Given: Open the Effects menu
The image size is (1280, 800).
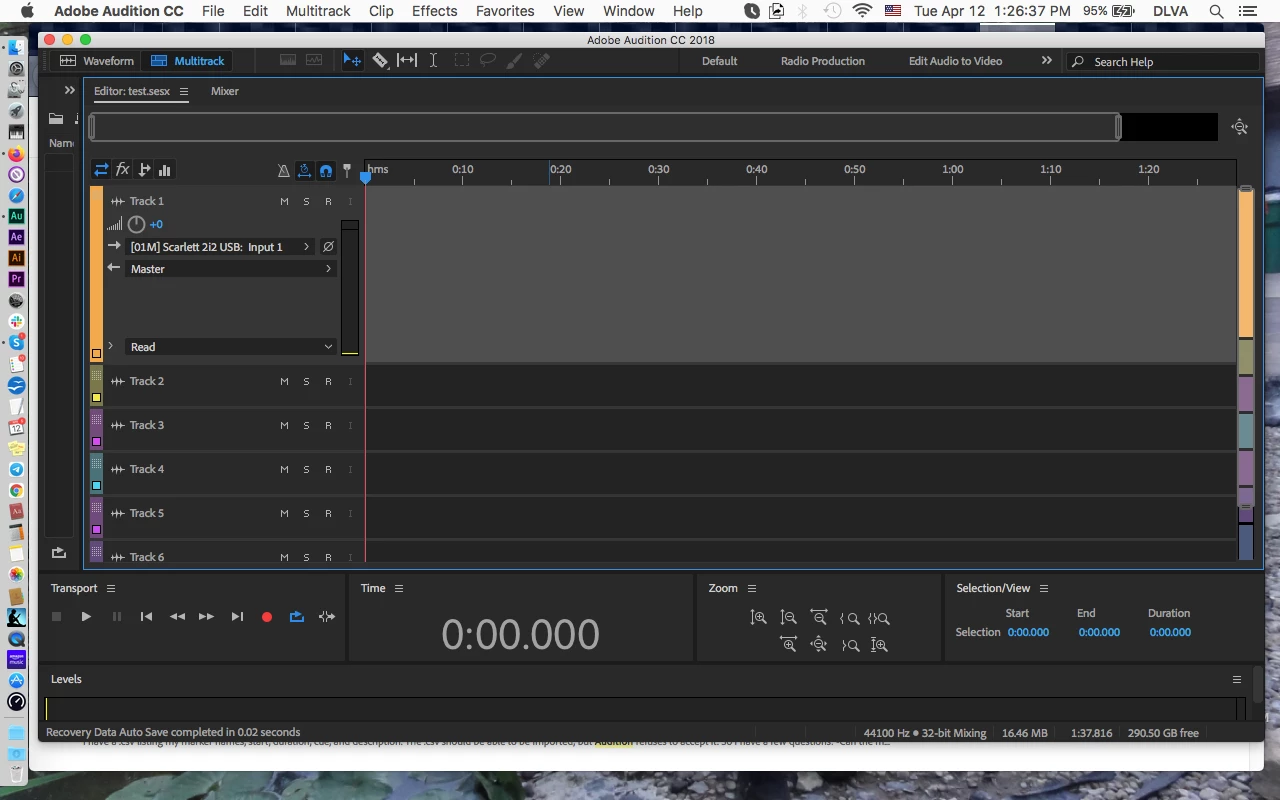Looking at the screenshot, I should coord(435,11).
